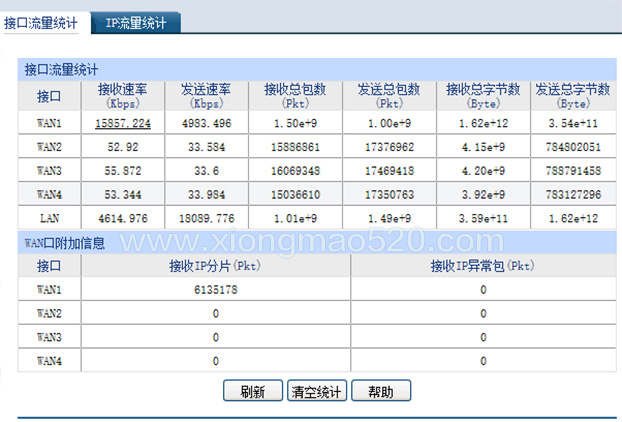The image size is (622, 422).
Task: Click the 发送总包数 (Pkt) column header
Action: click(x=389, y=96)
